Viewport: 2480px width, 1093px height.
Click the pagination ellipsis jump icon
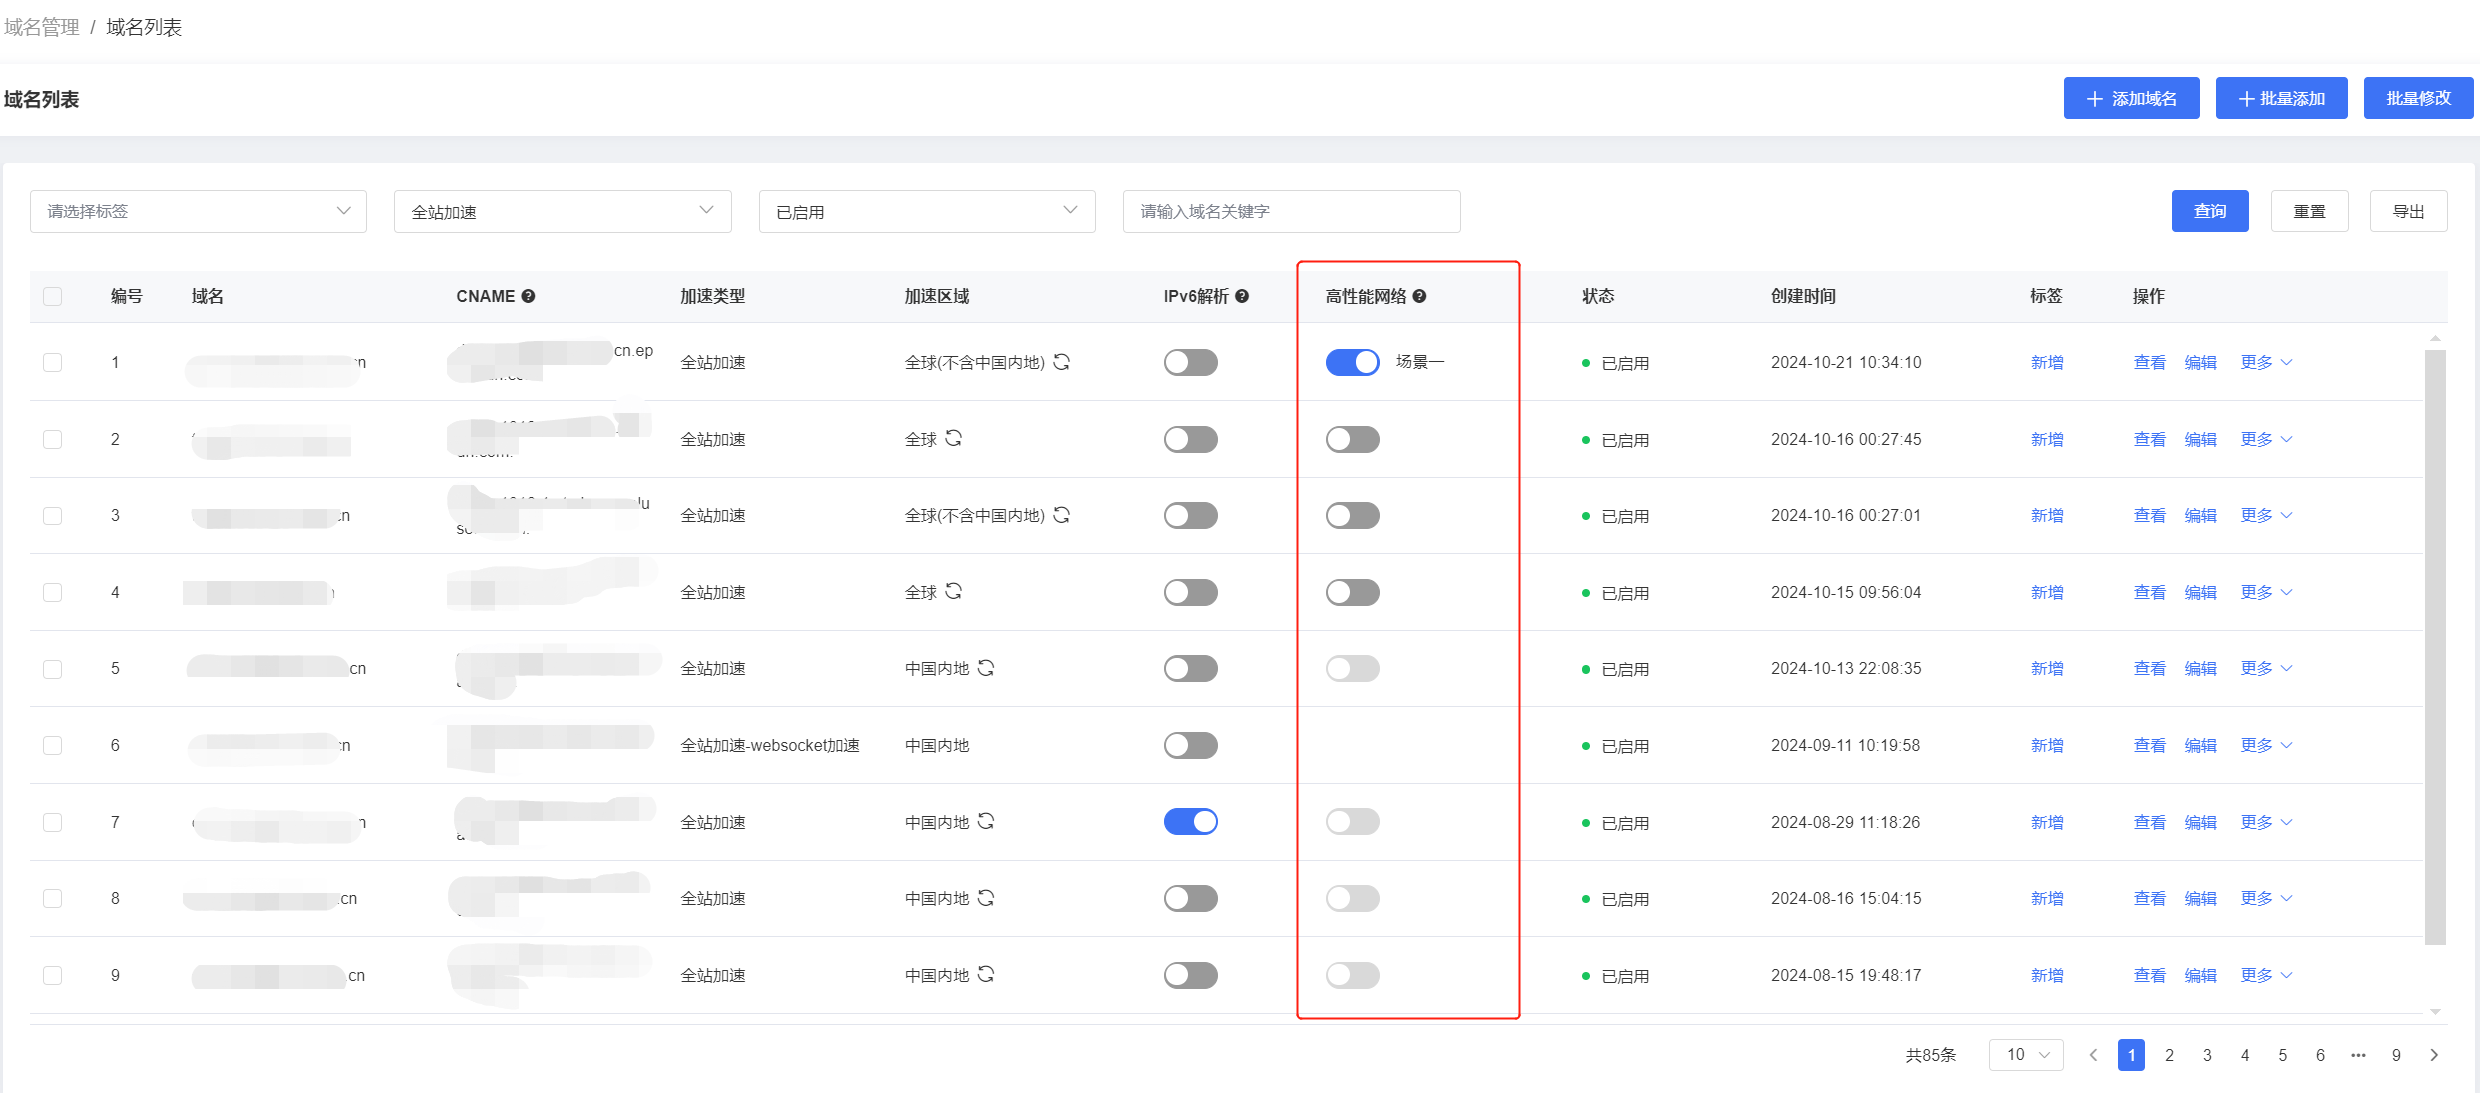2359,1055
